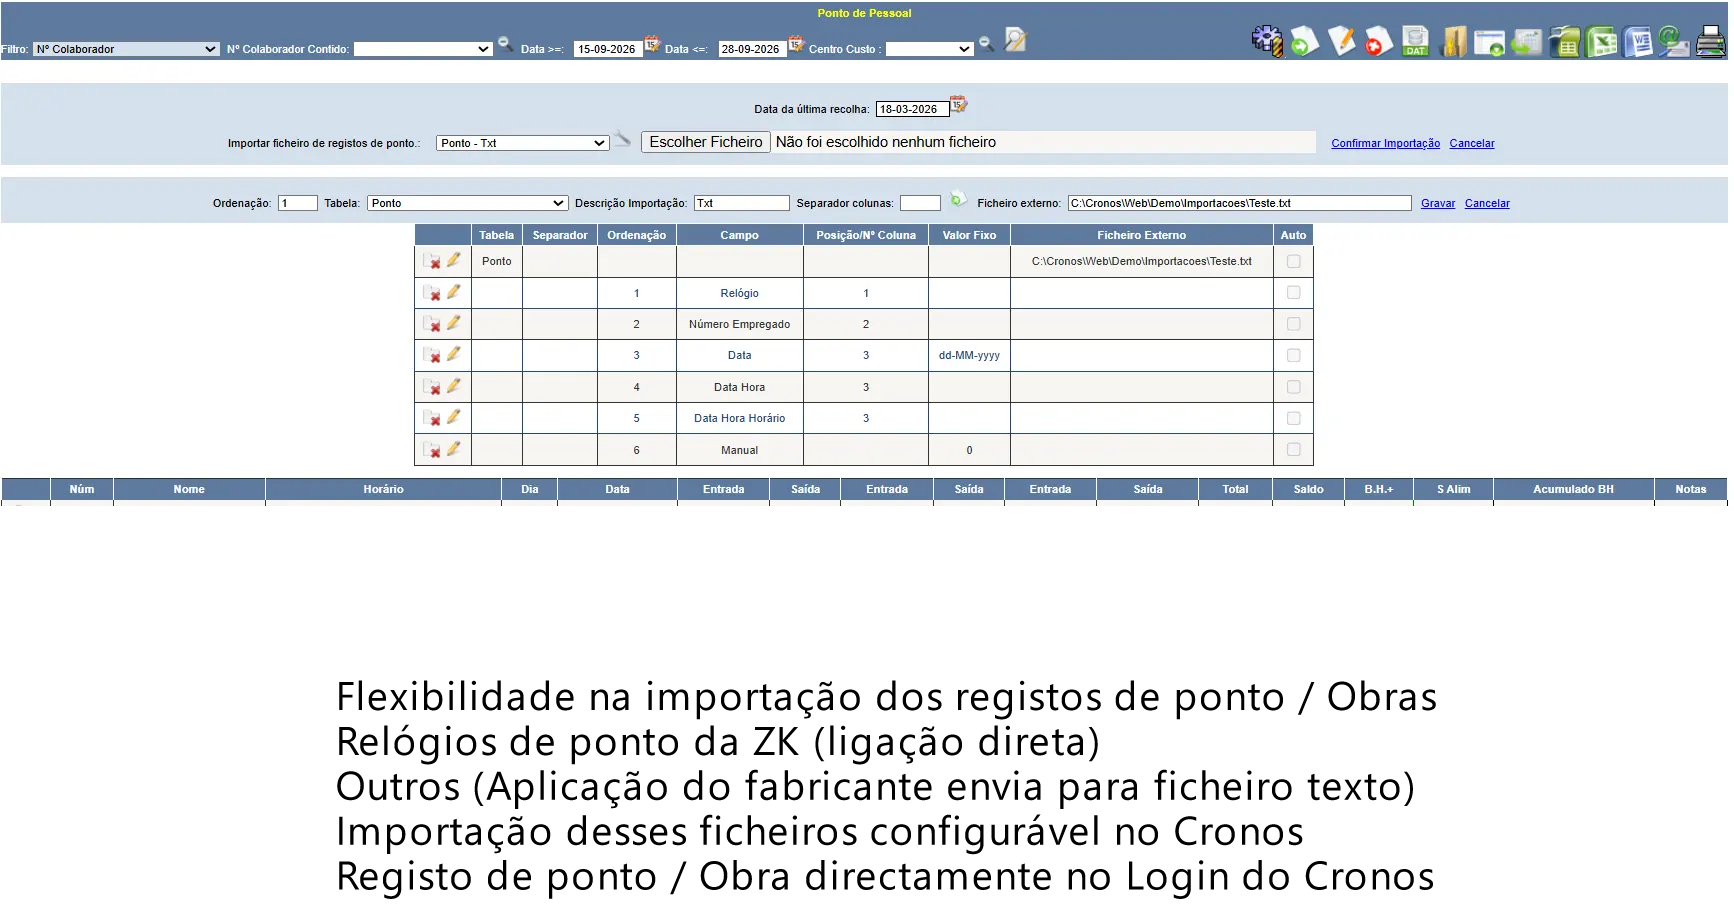Edit the Número Empregado row with pencil
Image resolution: width=1734 pixels, height=906 pixels.
(454, 323)
